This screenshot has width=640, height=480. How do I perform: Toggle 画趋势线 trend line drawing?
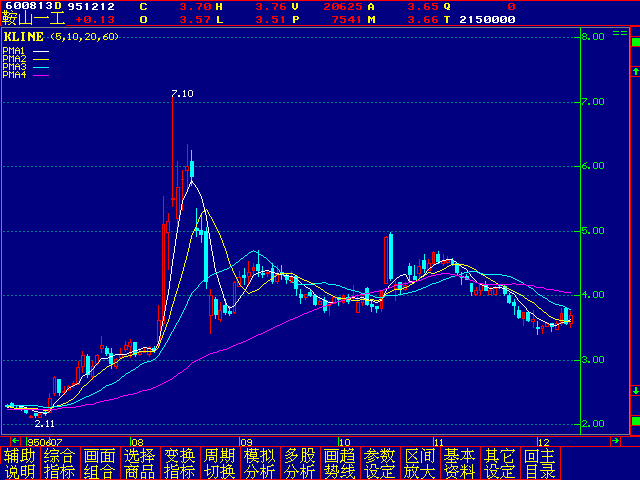[339, 463]
